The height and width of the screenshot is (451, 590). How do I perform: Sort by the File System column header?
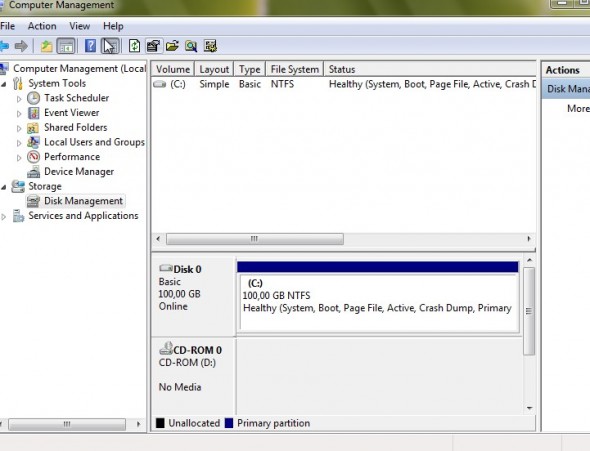pos(295,69)
